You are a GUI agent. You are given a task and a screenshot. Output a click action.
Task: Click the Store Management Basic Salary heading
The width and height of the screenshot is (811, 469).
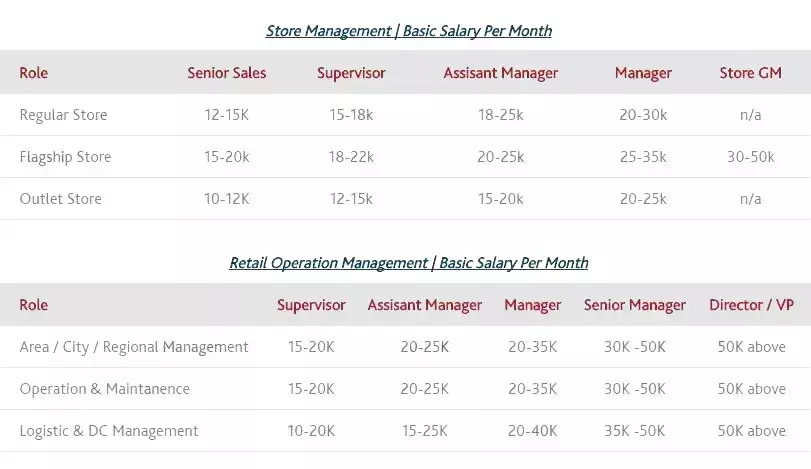(x=409, y=31)
